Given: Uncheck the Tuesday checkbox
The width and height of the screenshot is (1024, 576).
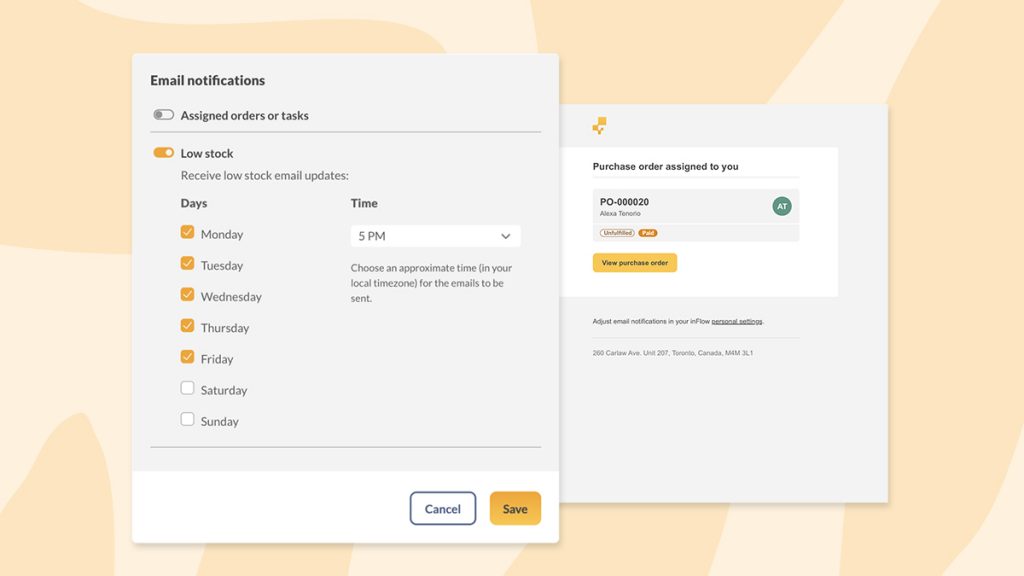Looking at the screenshot, I should pos(187,264).
